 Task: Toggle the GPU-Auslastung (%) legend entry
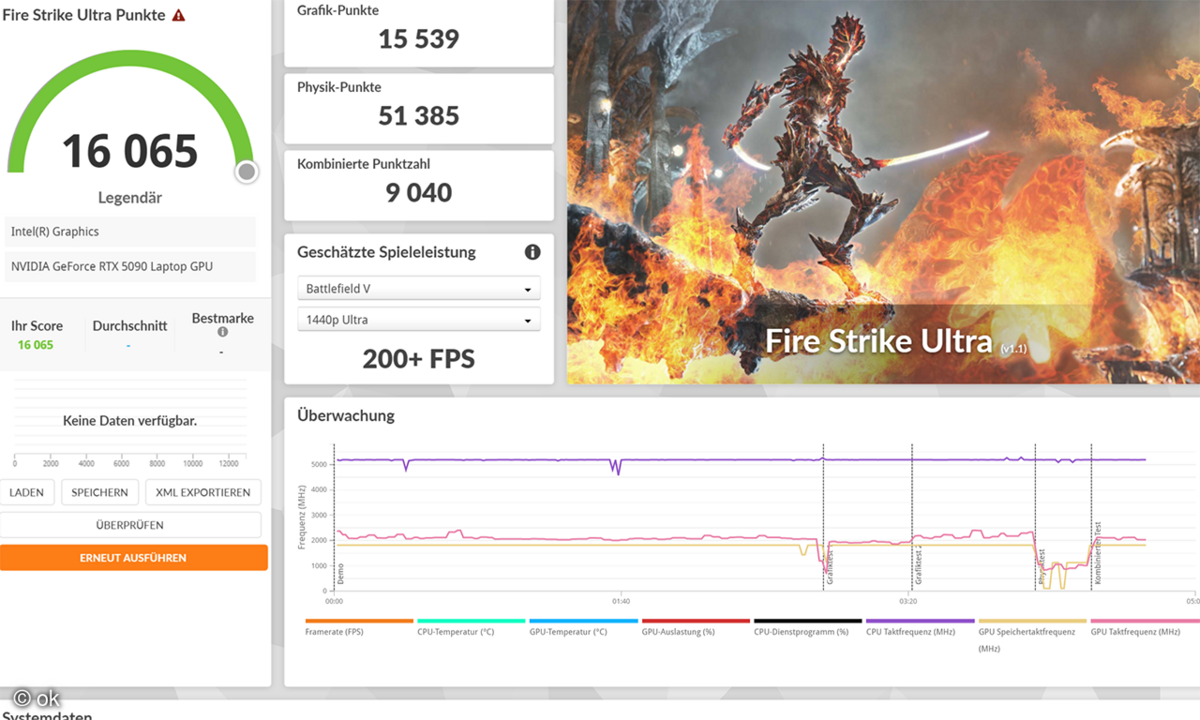tap(695, 628)
